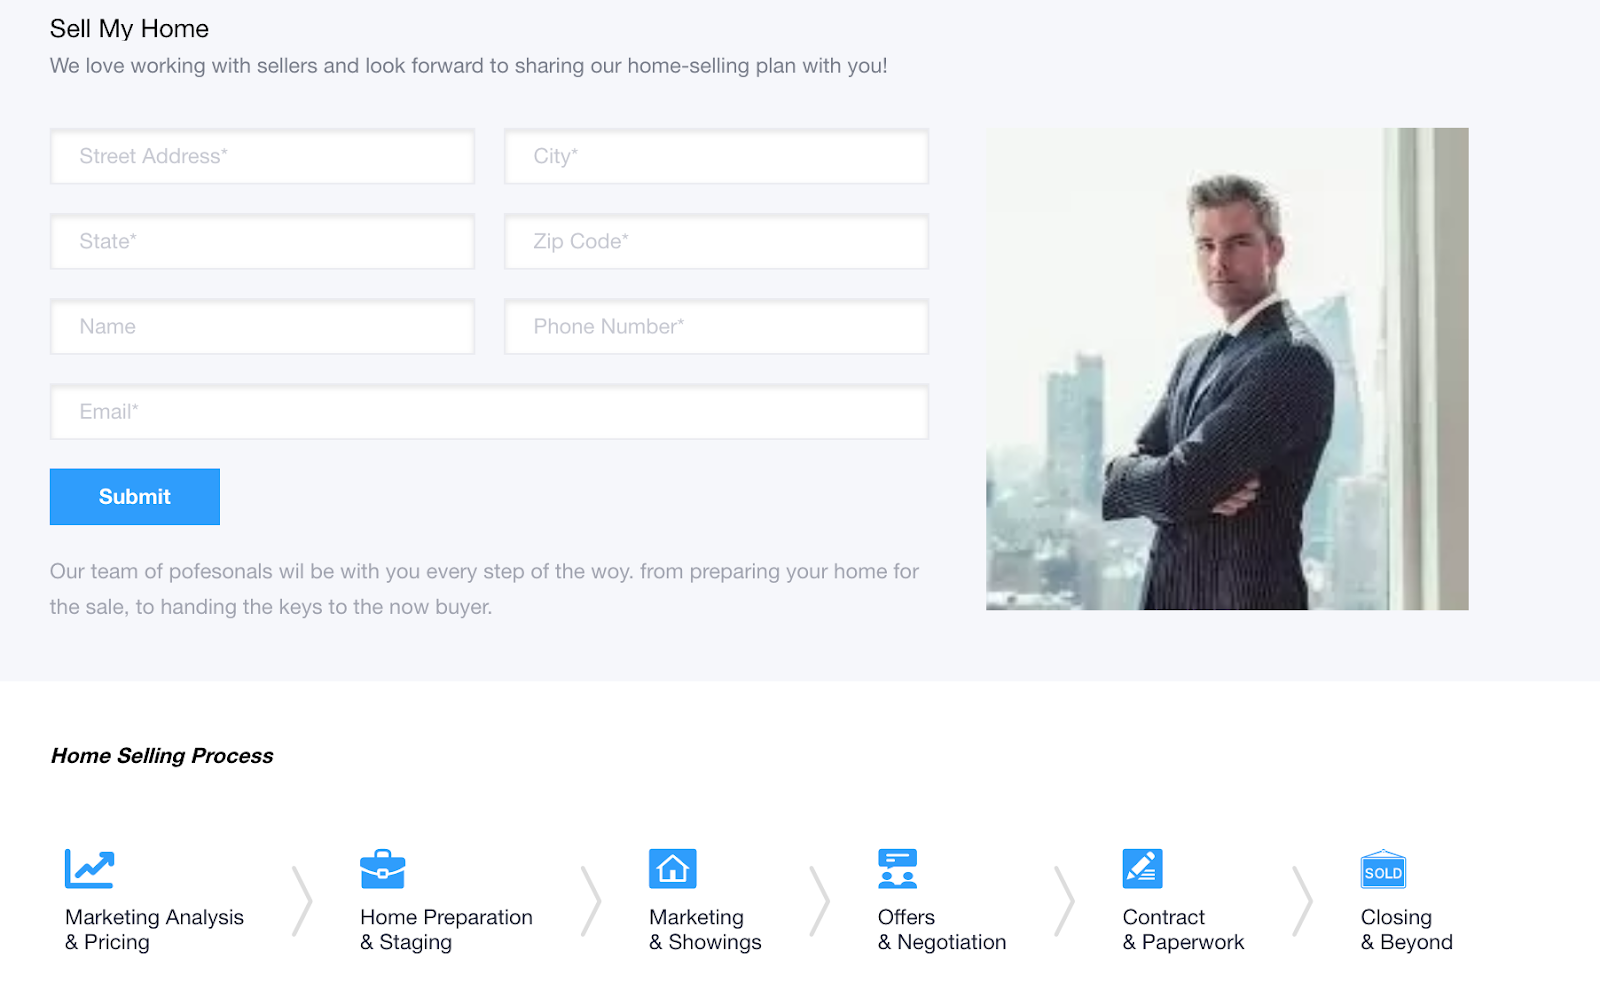
Task: Click into the City input field
Action: pos(716,156)
